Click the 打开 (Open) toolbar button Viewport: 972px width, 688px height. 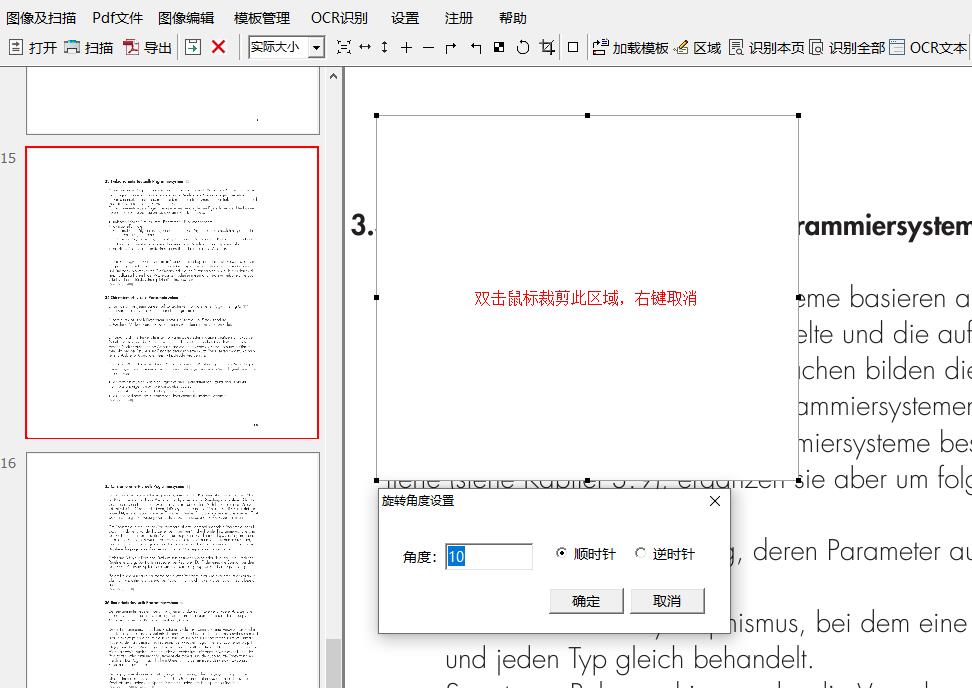pos(33,47)
